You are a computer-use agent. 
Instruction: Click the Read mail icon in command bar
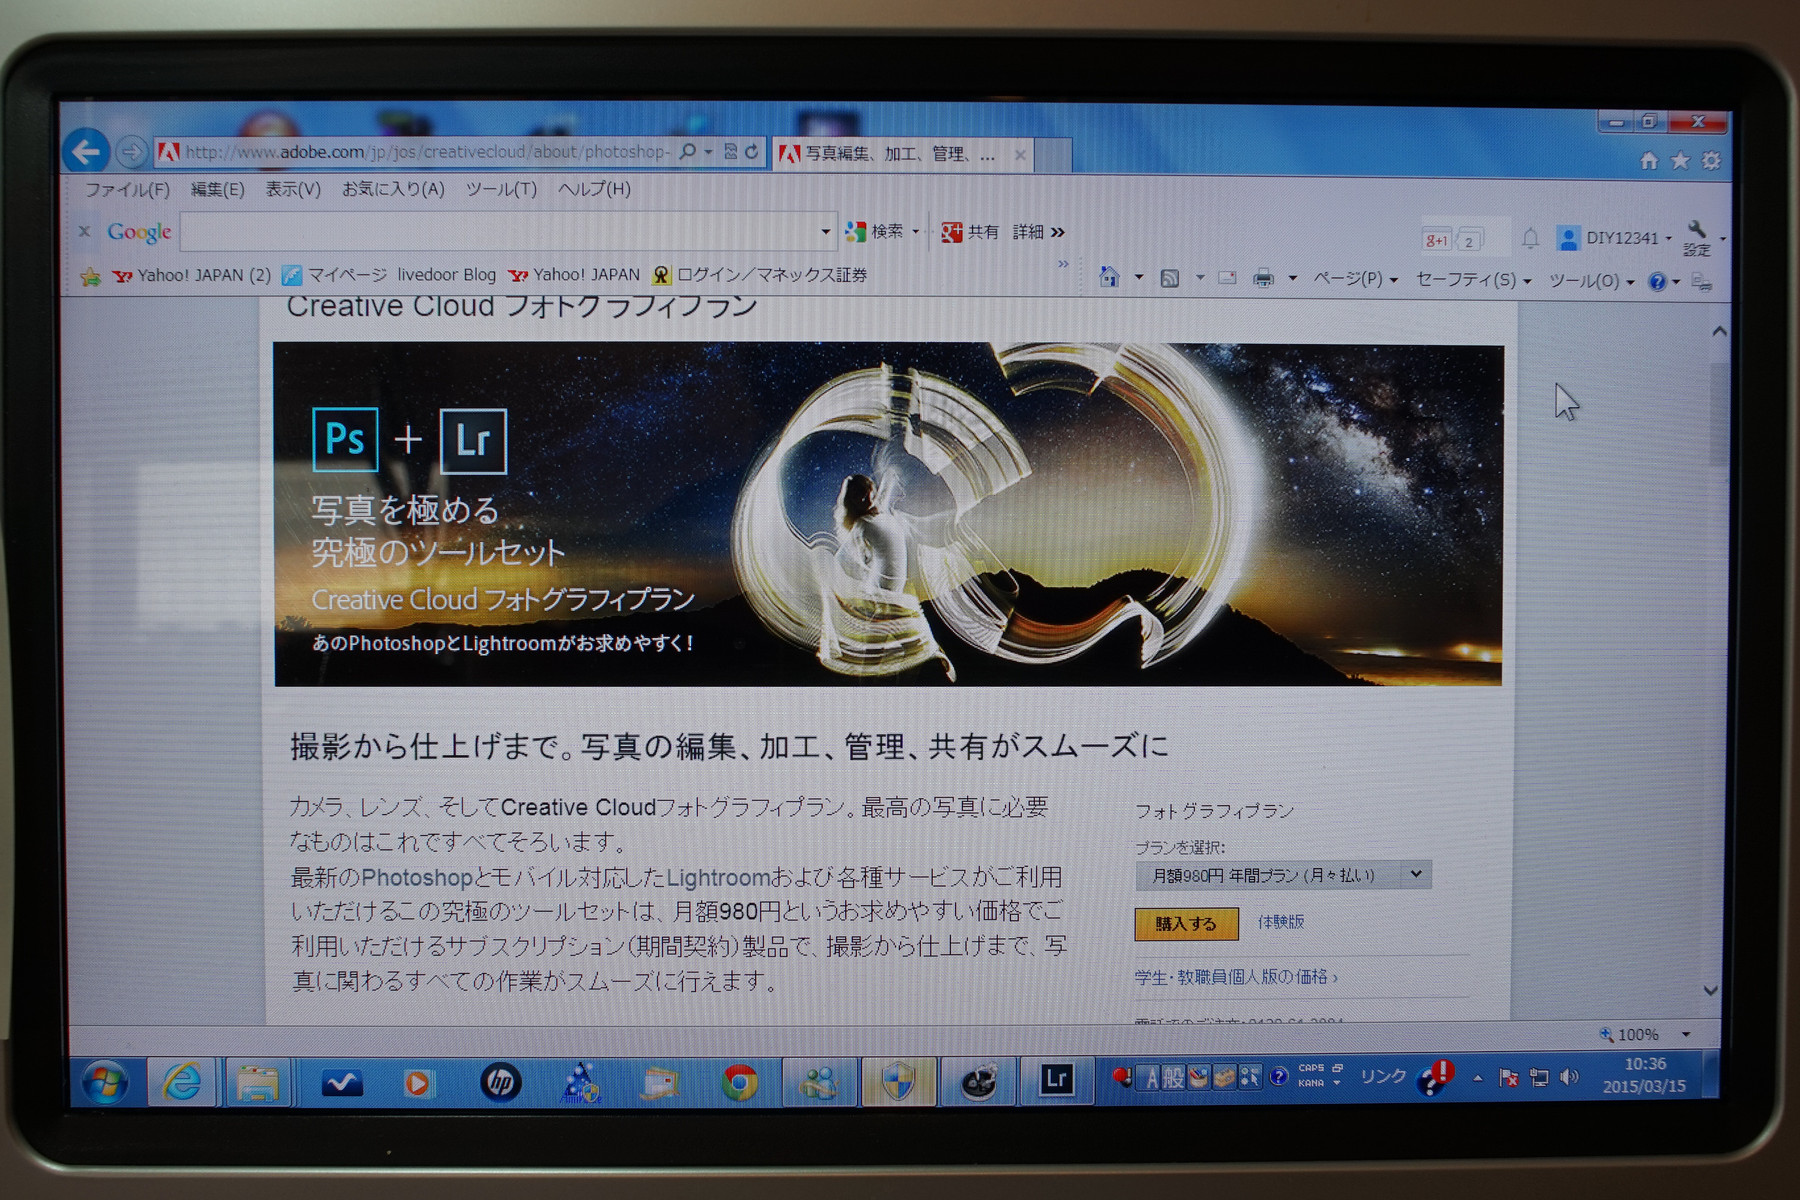(x=1227, y=279)
